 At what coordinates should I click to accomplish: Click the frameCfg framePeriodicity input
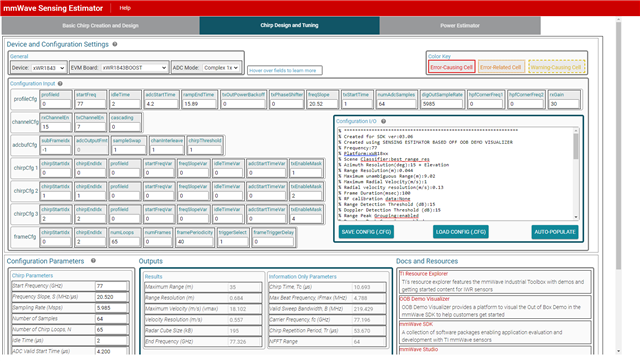195,242
